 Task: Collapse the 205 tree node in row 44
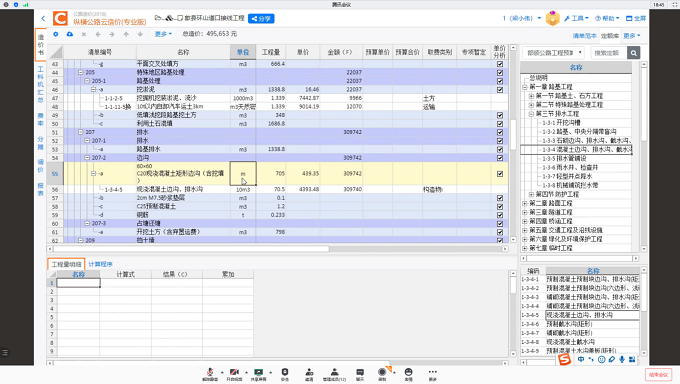pos(80,72)
